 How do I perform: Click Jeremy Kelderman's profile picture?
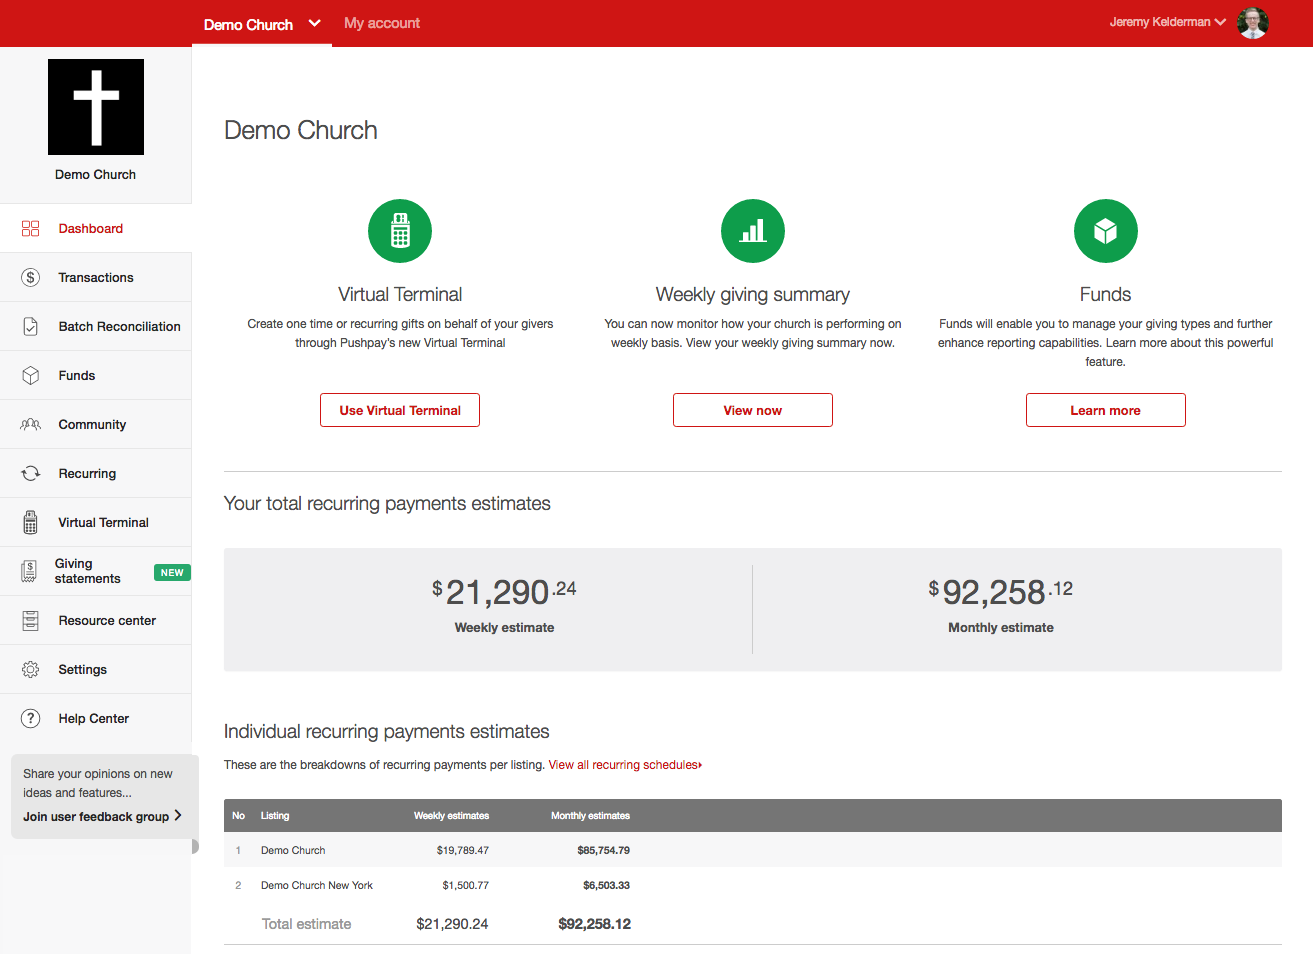tap(1252, 22)
